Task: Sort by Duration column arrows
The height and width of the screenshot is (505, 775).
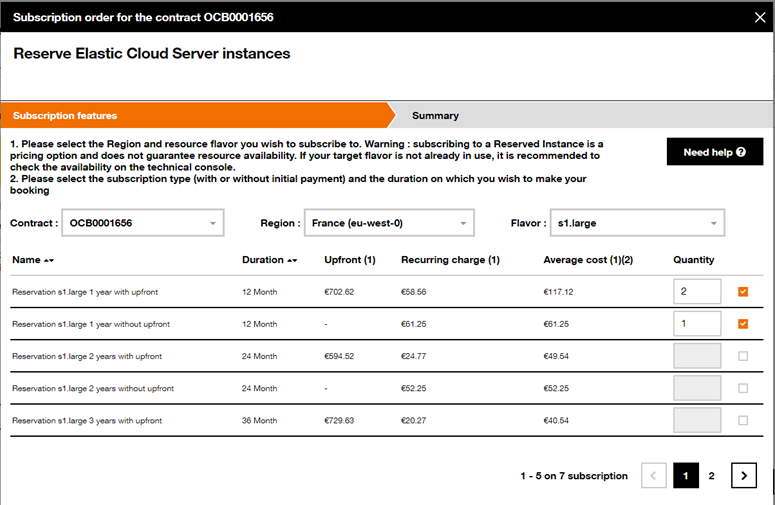Action: [x=292, y=260]
